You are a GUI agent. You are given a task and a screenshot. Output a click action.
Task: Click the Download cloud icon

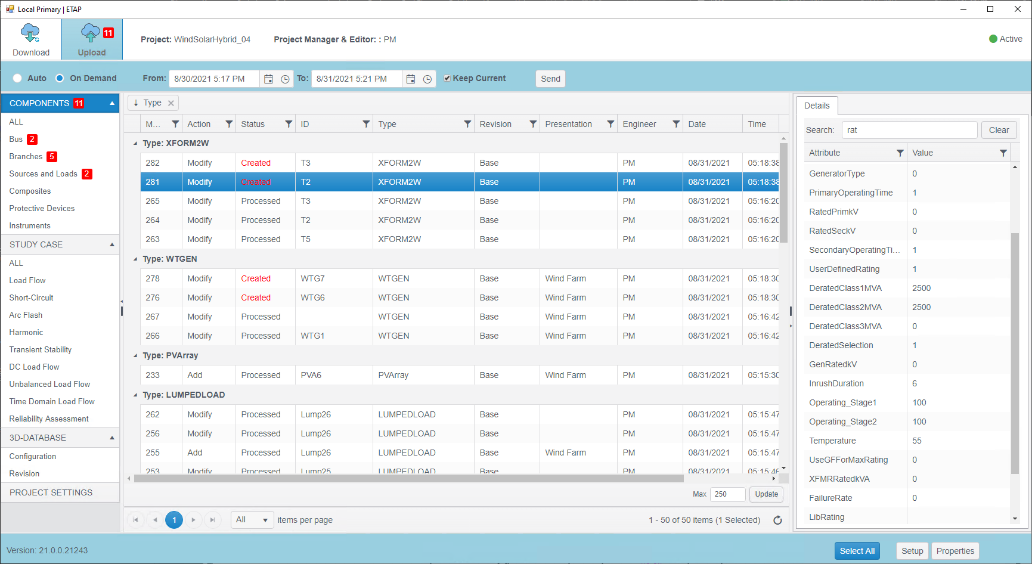coord(30,33)
